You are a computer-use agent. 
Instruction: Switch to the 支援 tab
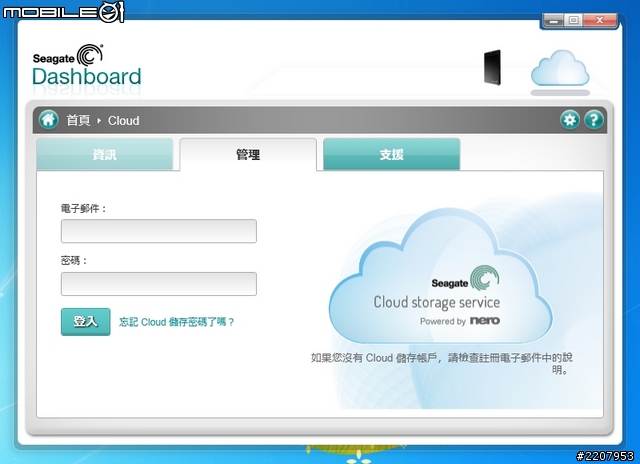click(392, 154)
